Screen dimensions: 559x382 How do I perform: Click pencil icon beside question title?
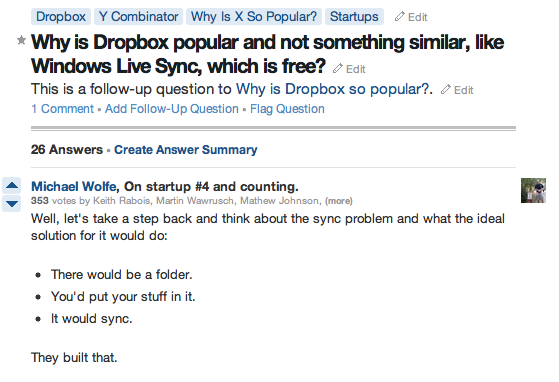[x=337, y=68]
